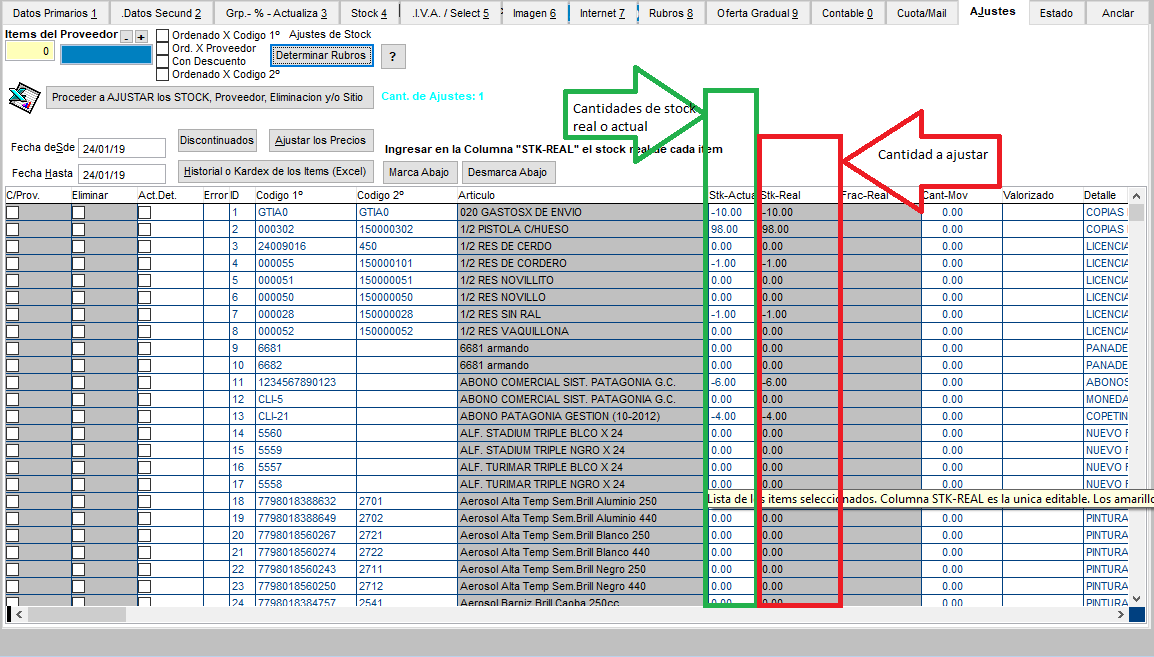Image resolution: width=1154 pixels, height=657 pixels.
Task: Open help with the question mark button
Action: (x=394, y=57)
